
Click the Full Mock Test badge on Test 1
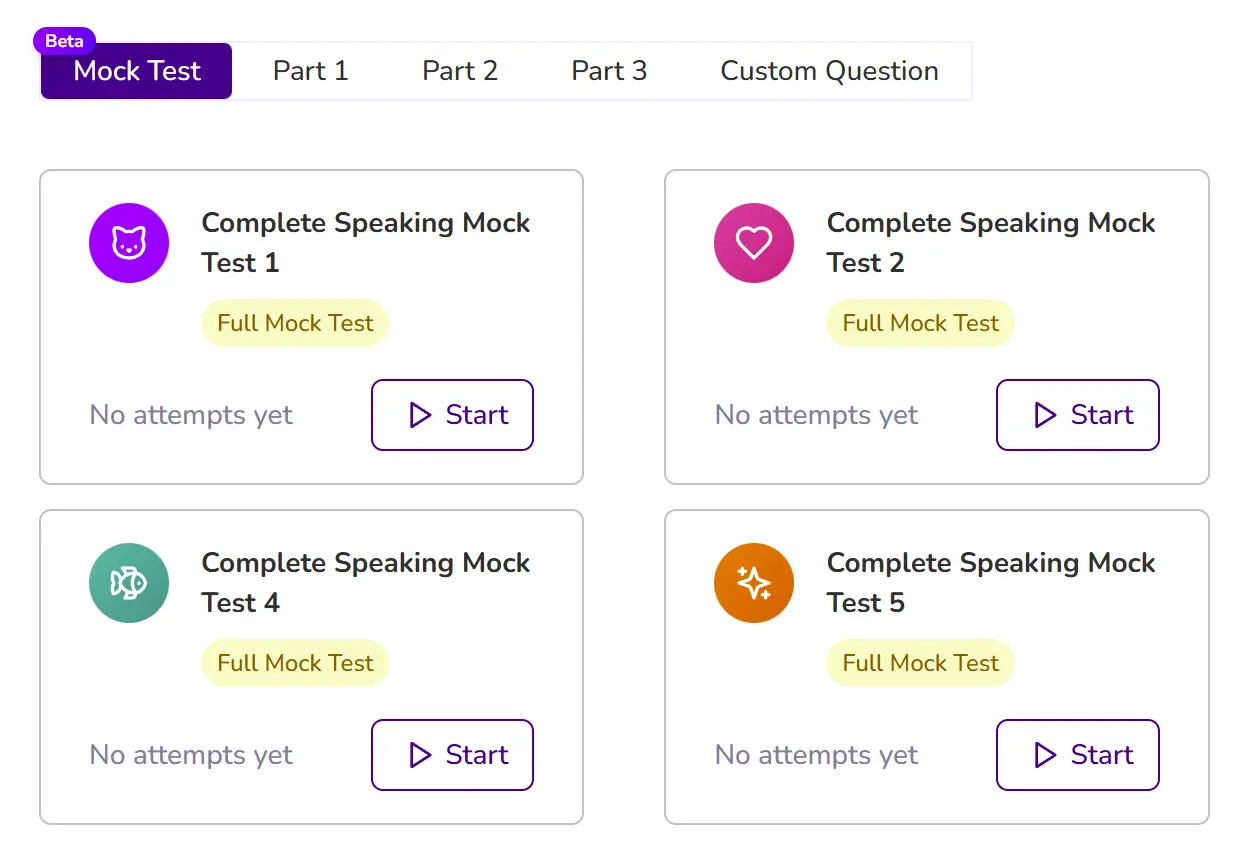pyautogui.click(x=294, y=323)
